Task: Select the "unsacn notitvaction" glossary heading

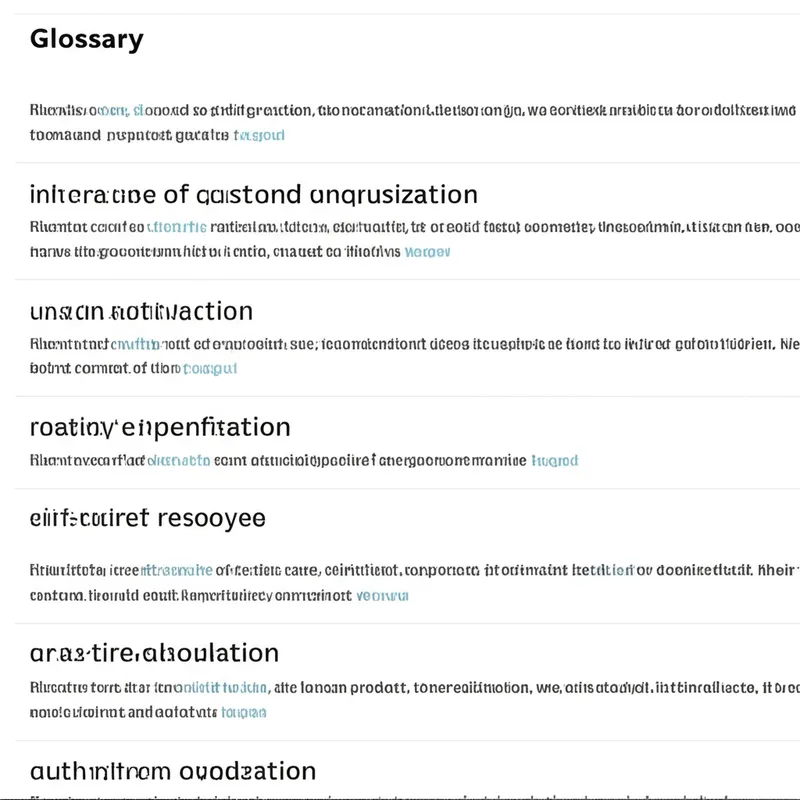Action: 141,310
